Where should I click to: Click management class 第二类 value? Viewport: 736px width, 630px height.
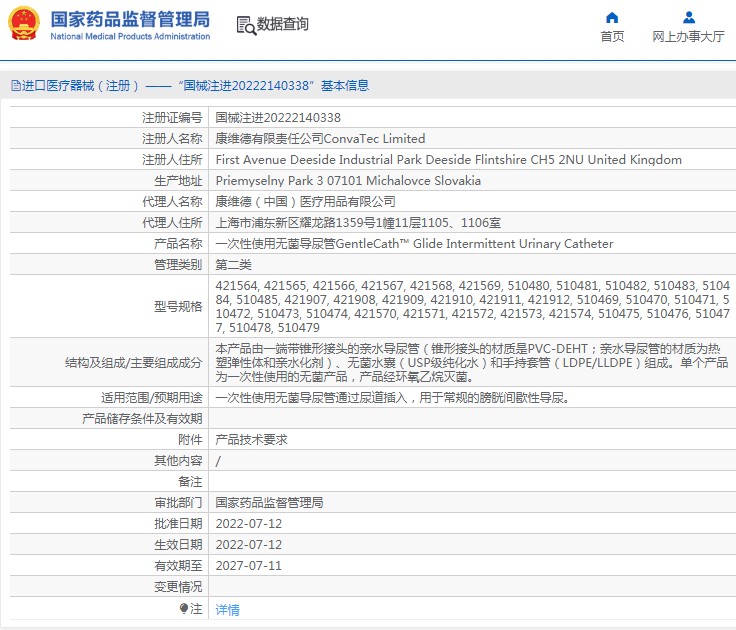pos(233,265)
